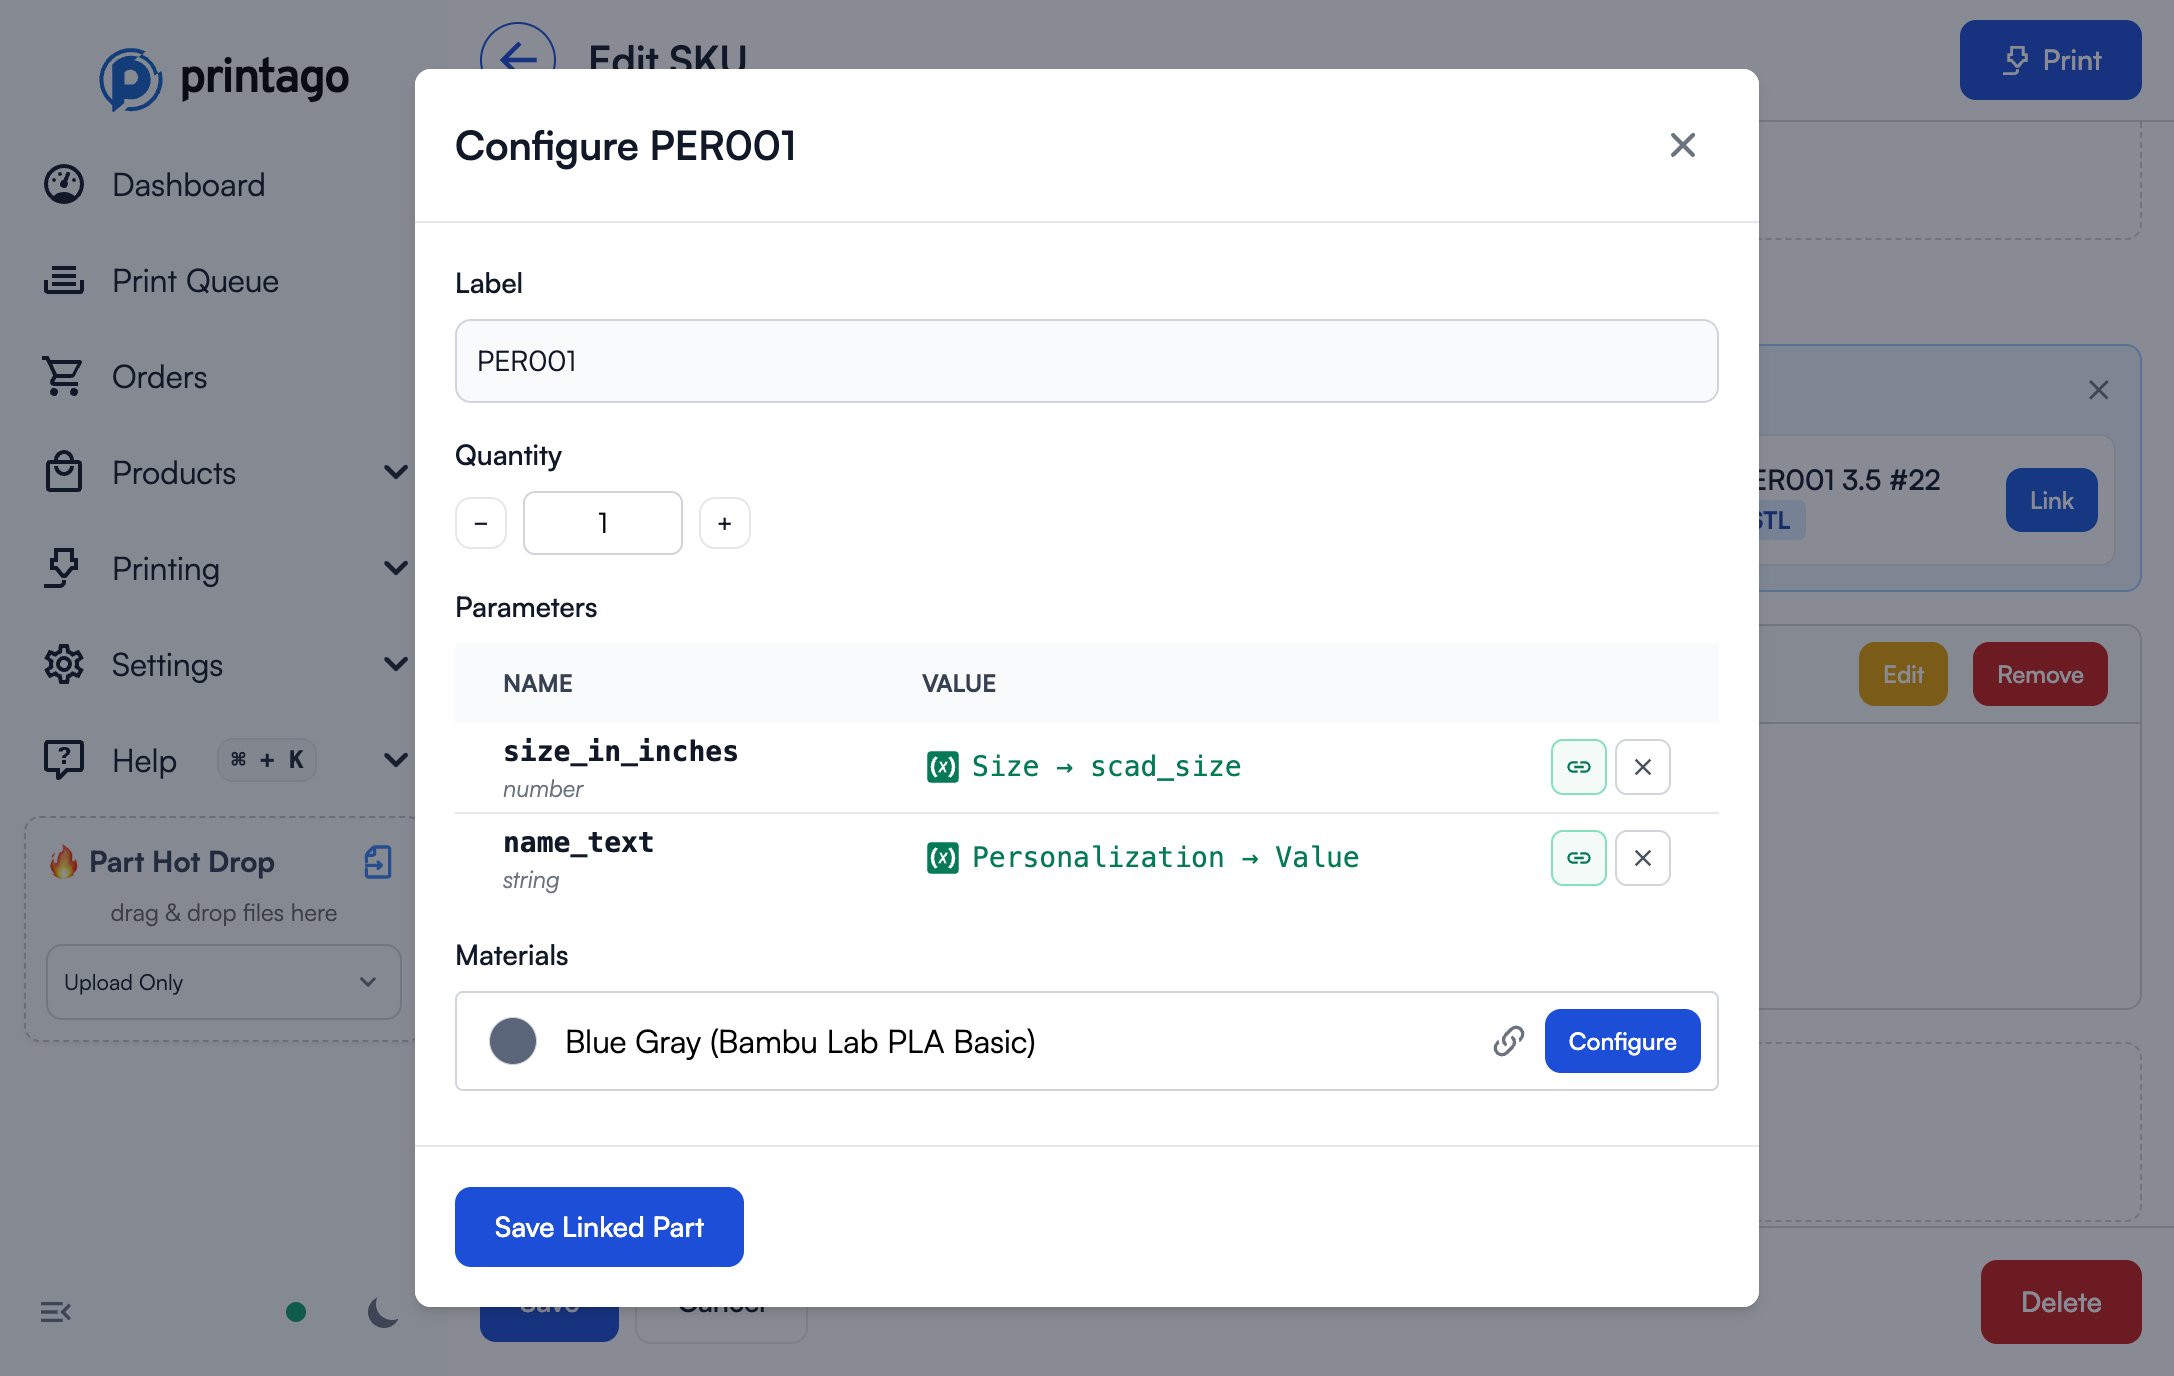This screenshot has height=1376, width=2174.
Task: Collapse the sidebar menu
Action: 56,1312
